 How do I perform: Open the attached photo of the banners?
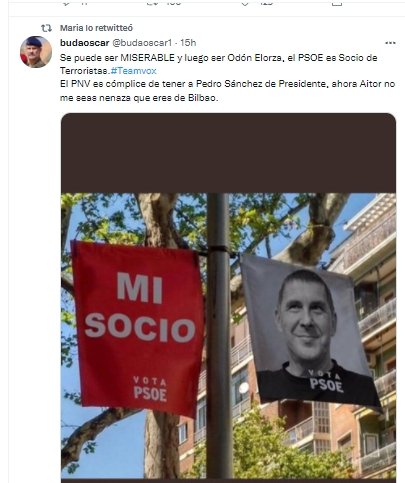(x=228, y=296)
